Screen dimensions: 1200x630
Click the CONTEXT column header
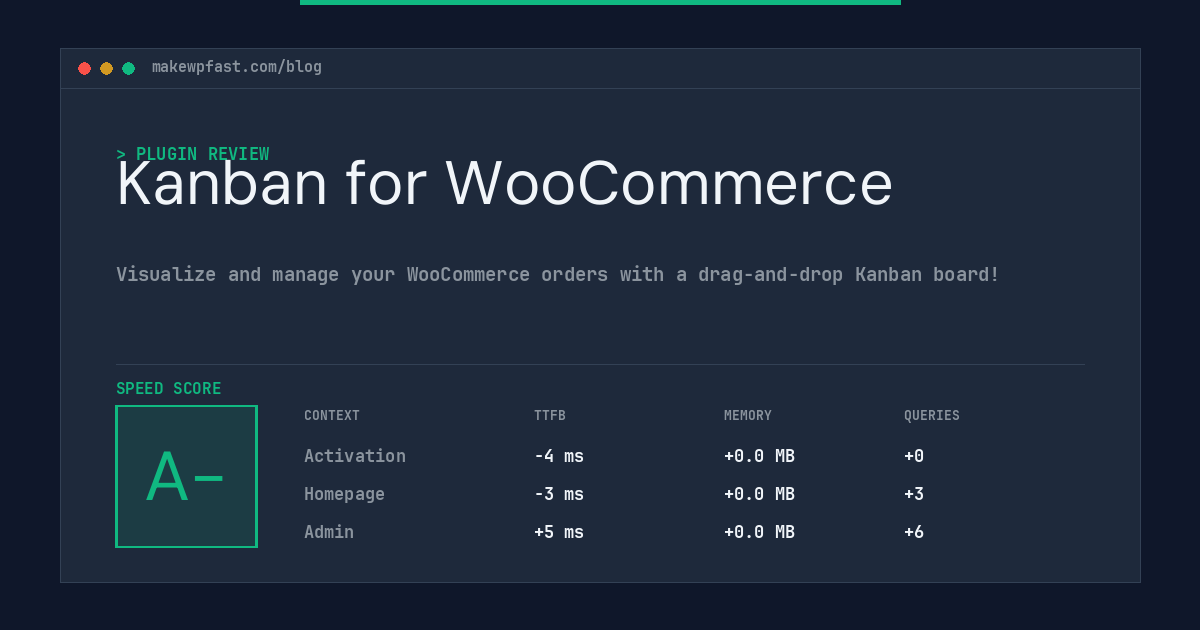(x=332, y=416)
